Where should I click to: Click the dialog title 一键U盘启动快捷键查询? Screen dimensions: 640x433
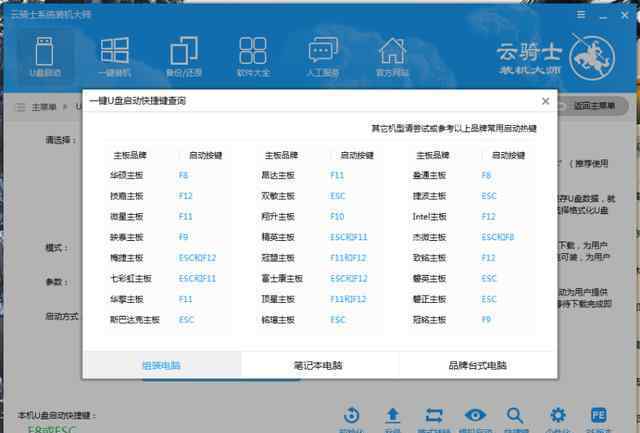coord(138,101)
